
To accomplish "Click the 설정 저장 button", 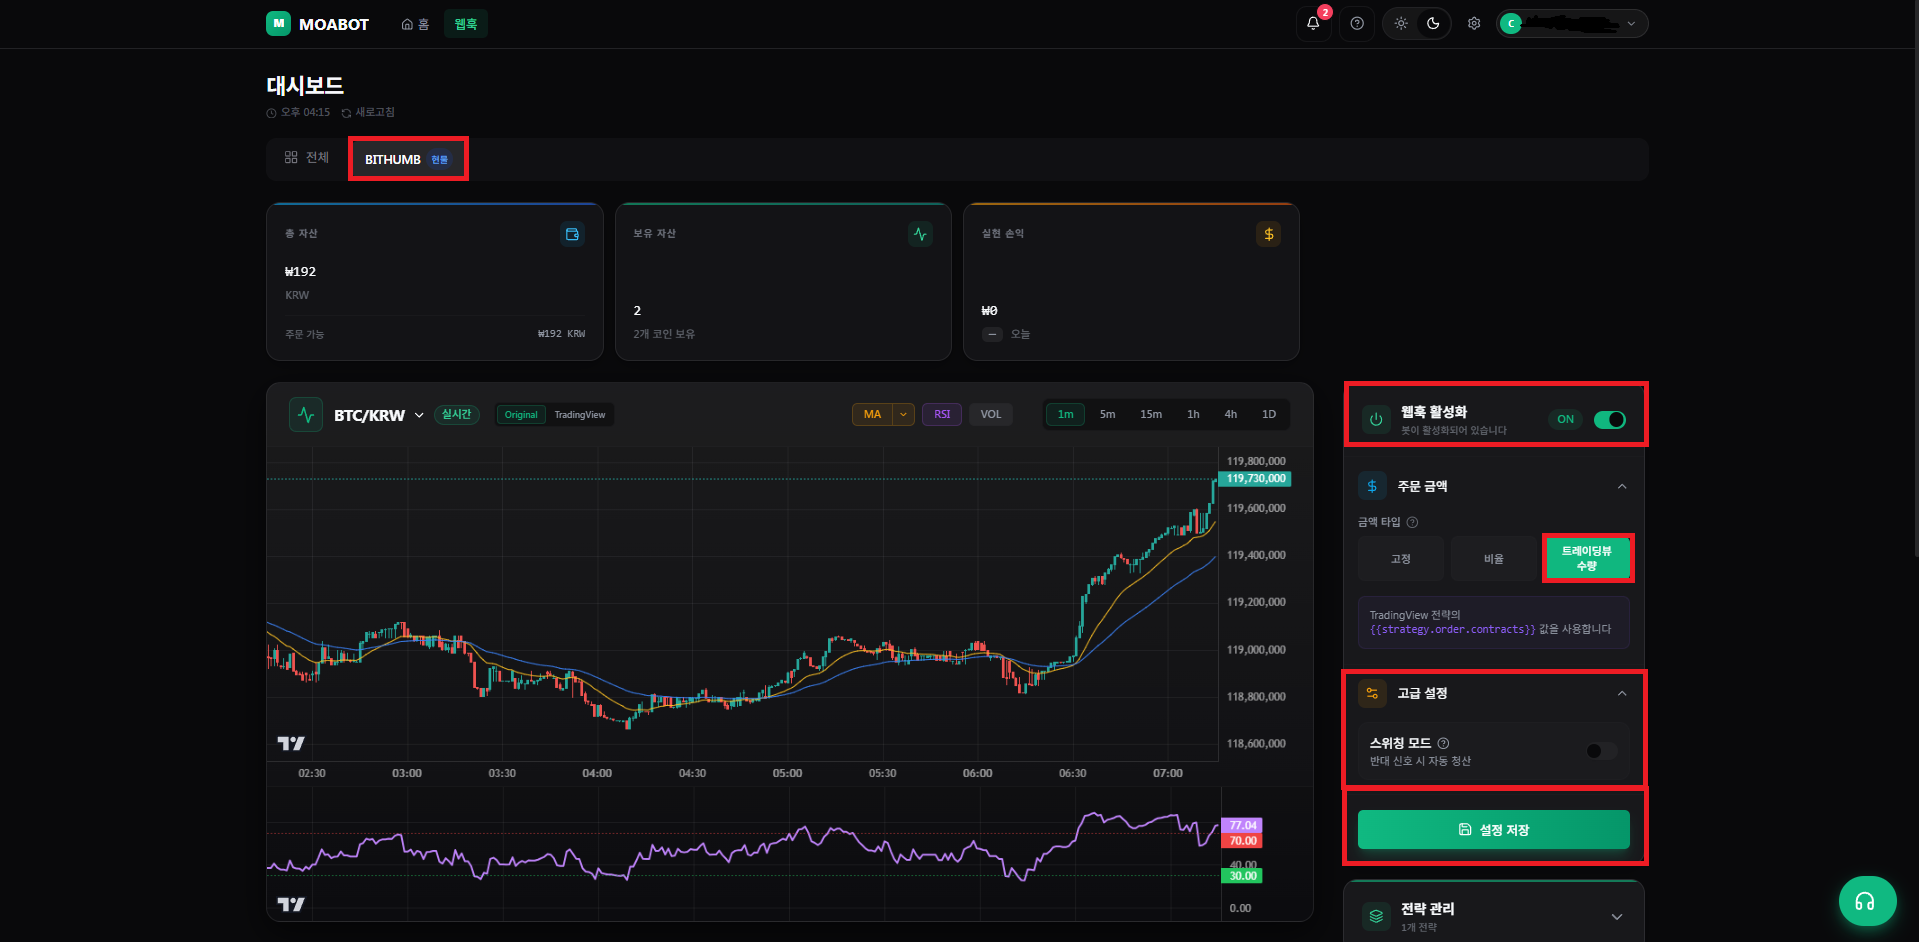I will [1493, 830].
